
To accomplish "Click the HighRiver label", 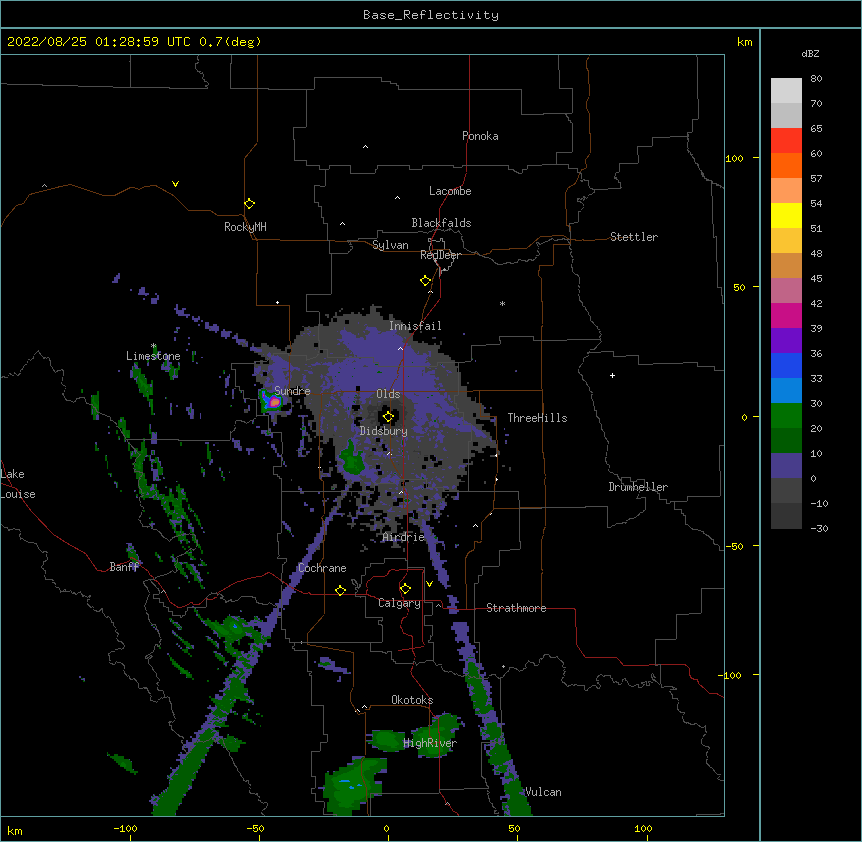I will tap(430, 743).
